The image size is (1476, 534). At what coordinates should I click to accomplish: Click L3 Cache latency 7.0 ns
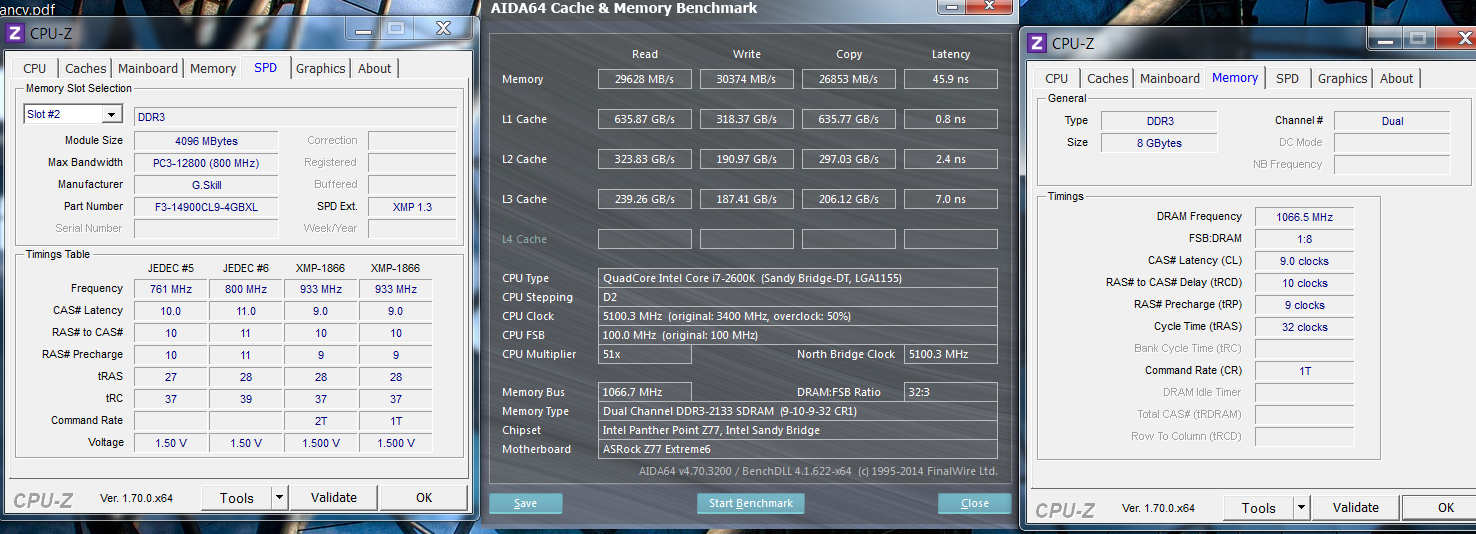point(951,199)
